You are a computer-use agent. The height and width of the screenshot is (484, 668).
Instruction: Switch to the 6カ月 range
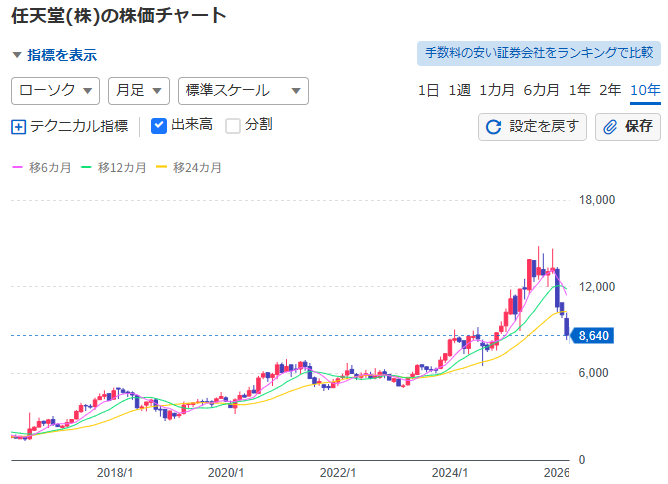tap(541, 90)
